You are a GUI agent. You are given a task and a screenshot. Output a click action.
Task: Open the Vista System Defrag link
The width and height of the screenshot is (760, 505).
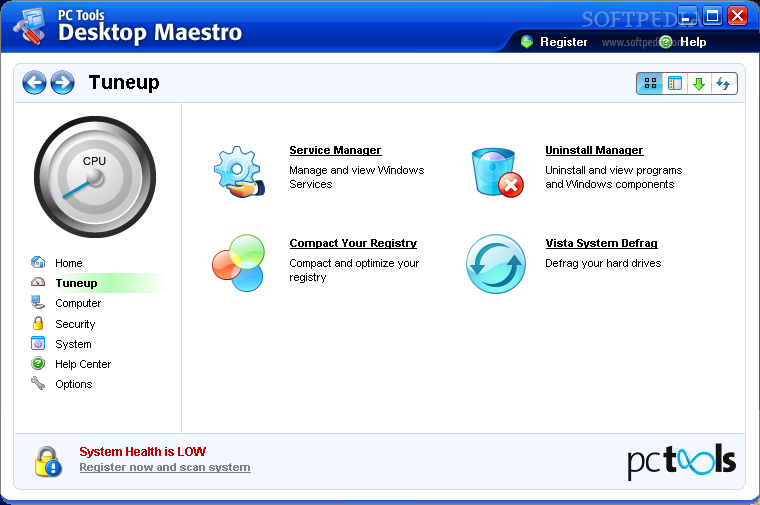point(602,243)
